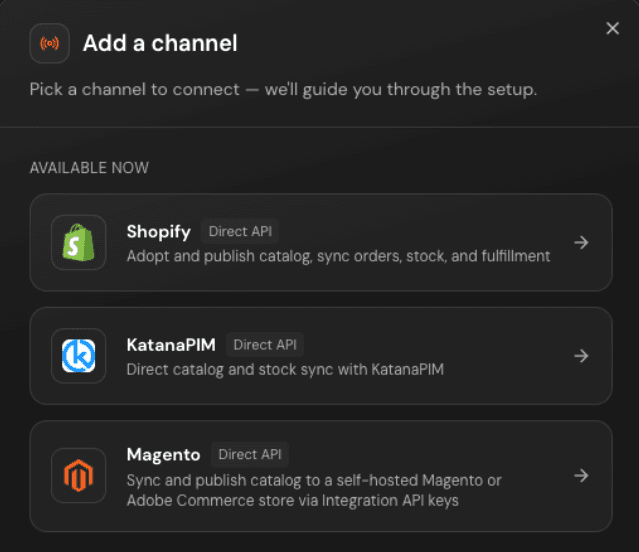Click Direct API badge next to Magento
The height and width of the screenshot is (552, 639).
(250, 454)
